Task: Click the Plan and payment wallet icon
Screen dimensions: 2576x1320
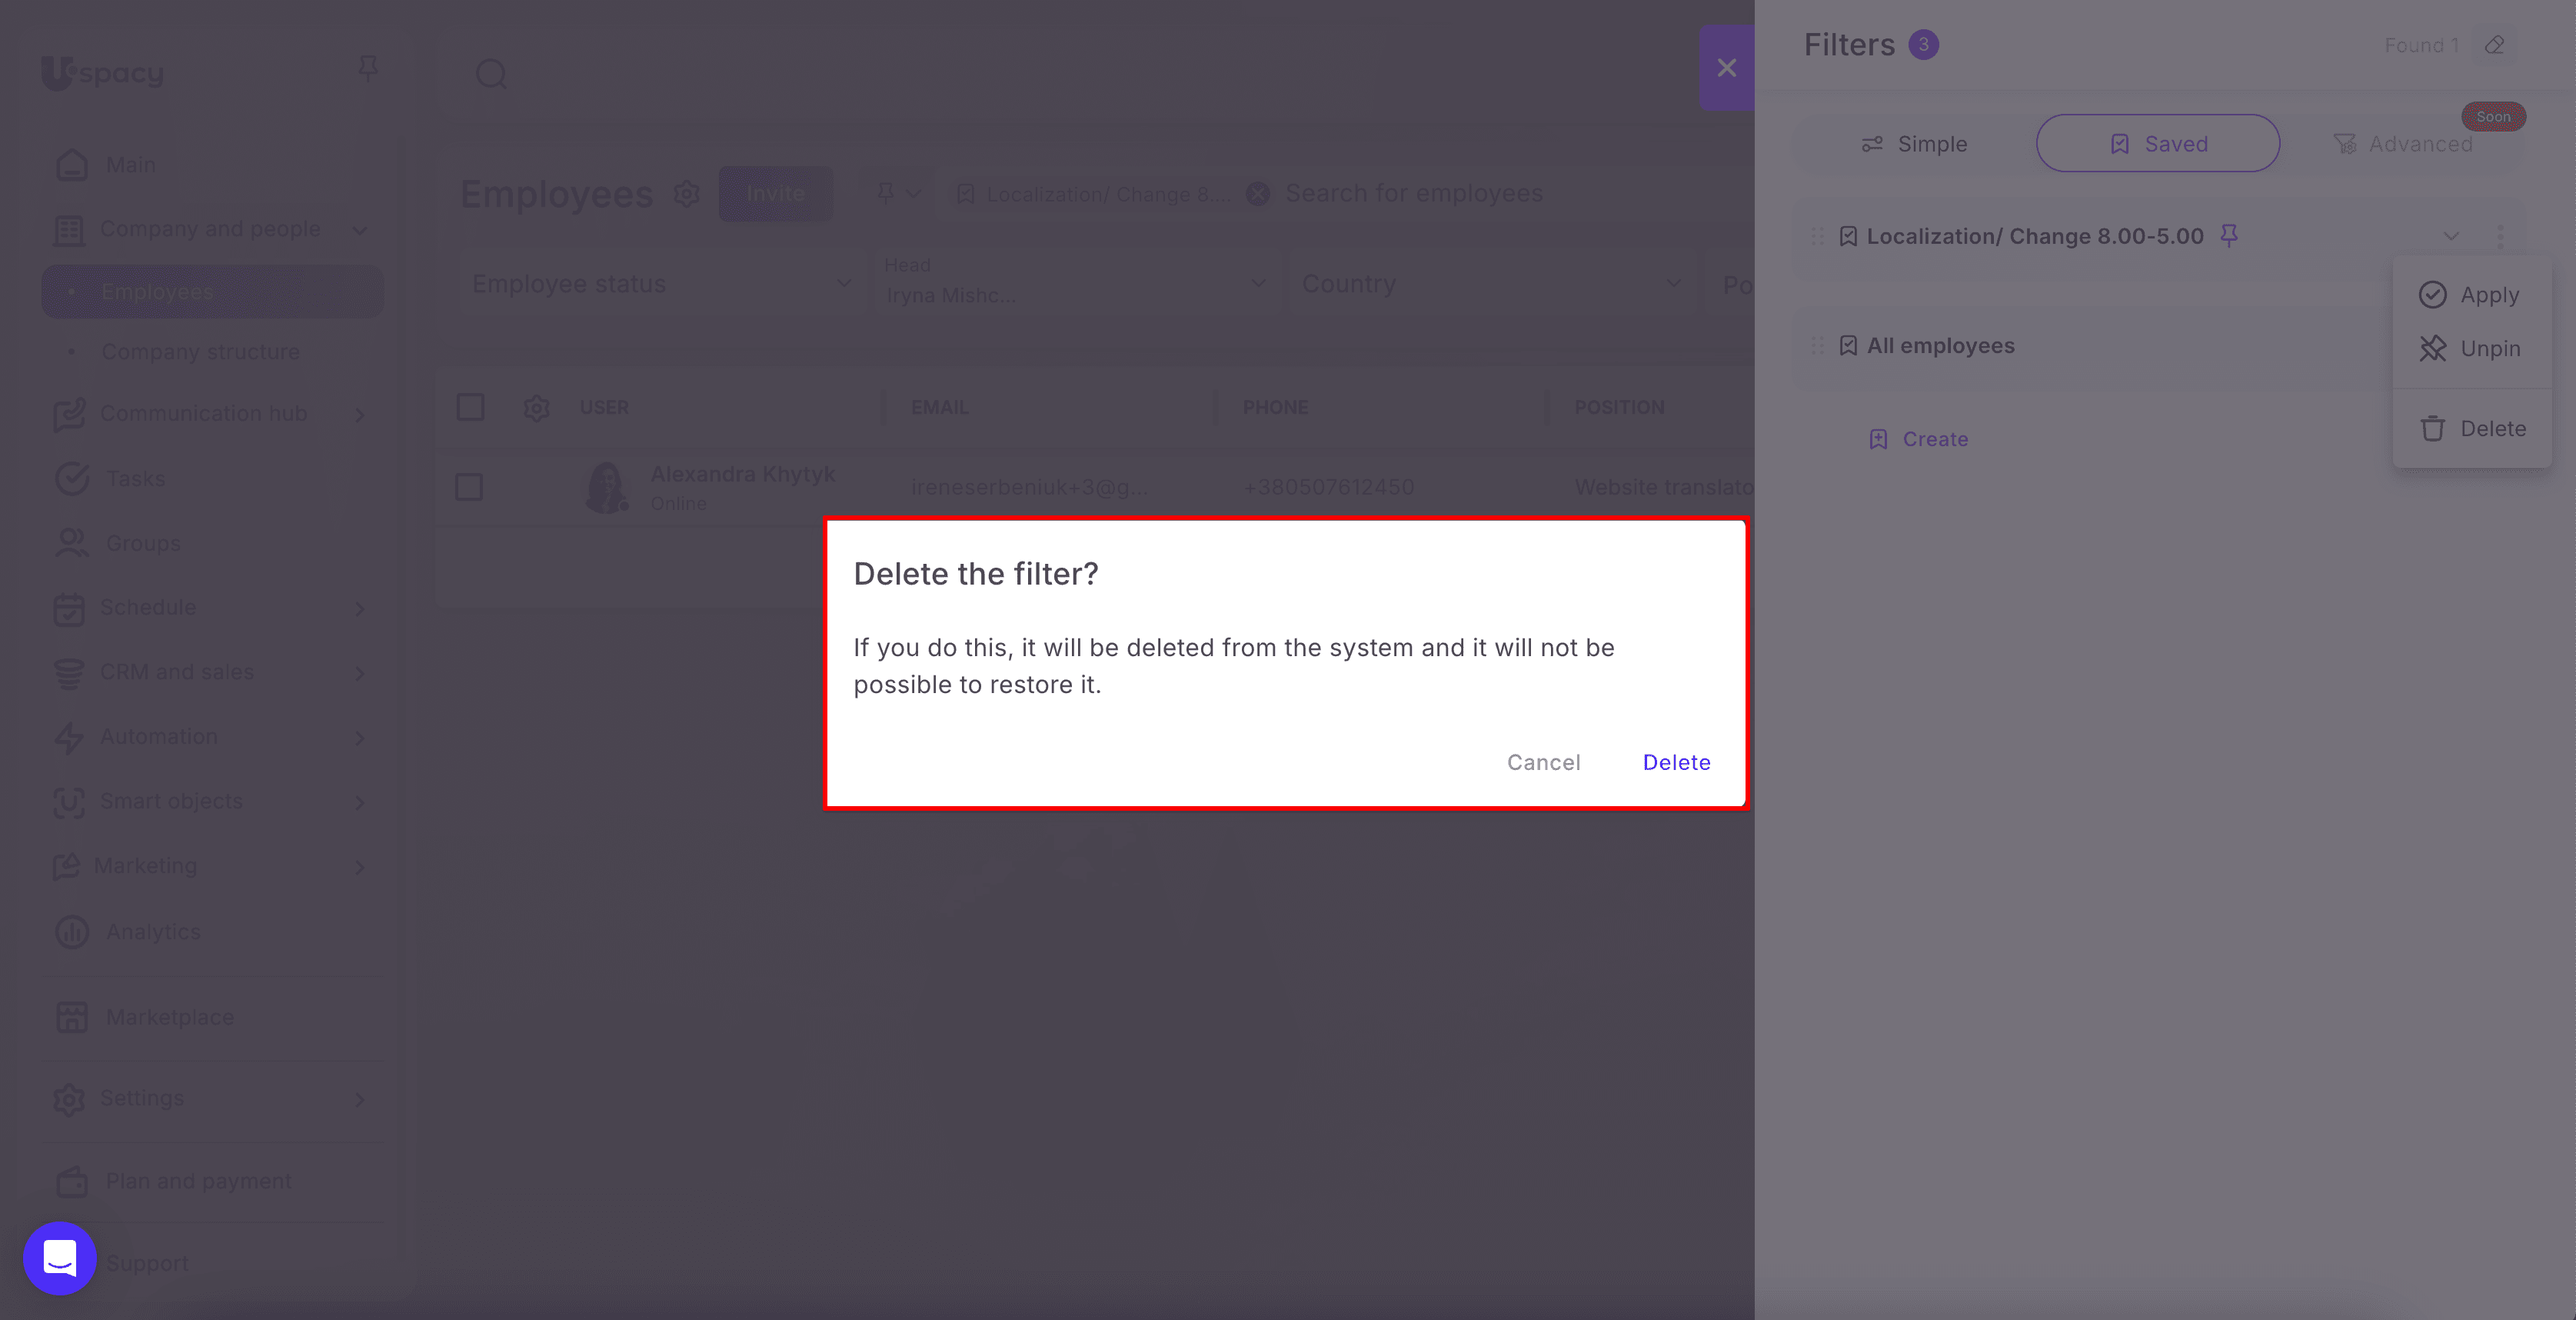Action: [x=72, y=1182]
